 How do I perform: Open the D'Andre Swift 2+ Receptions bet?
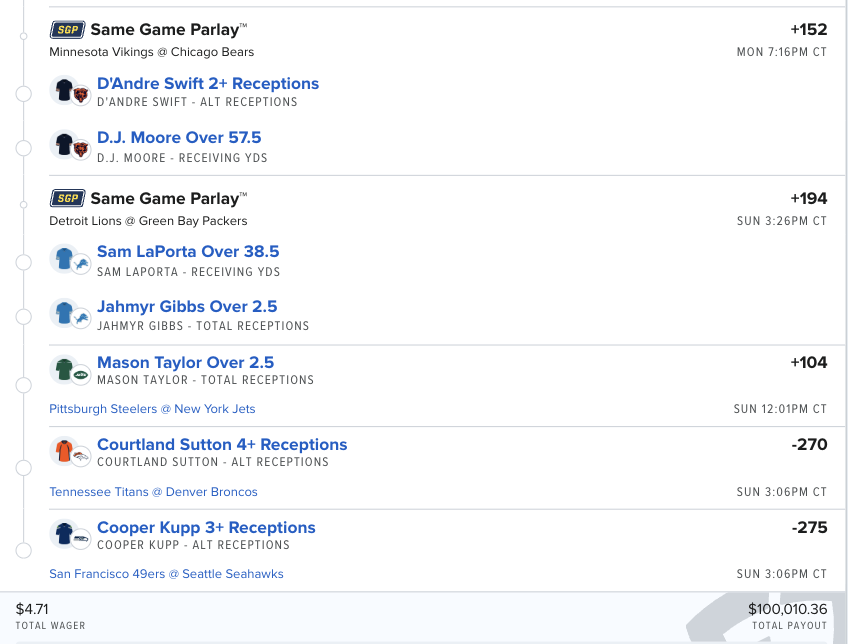[x=208, y=82]
